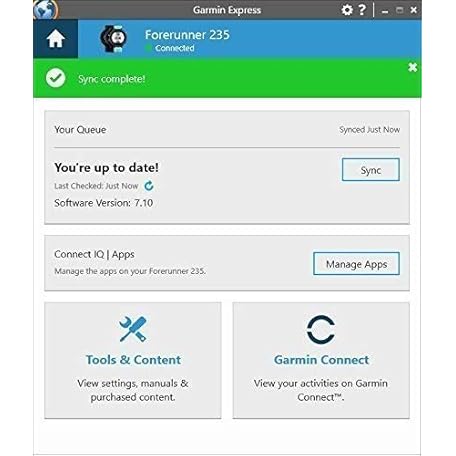Image resolution: width=456 pixels, height=456 pixels.
Task: Refresh the last checked update icon
Action: pyautogui.click(x=149, y=186)
